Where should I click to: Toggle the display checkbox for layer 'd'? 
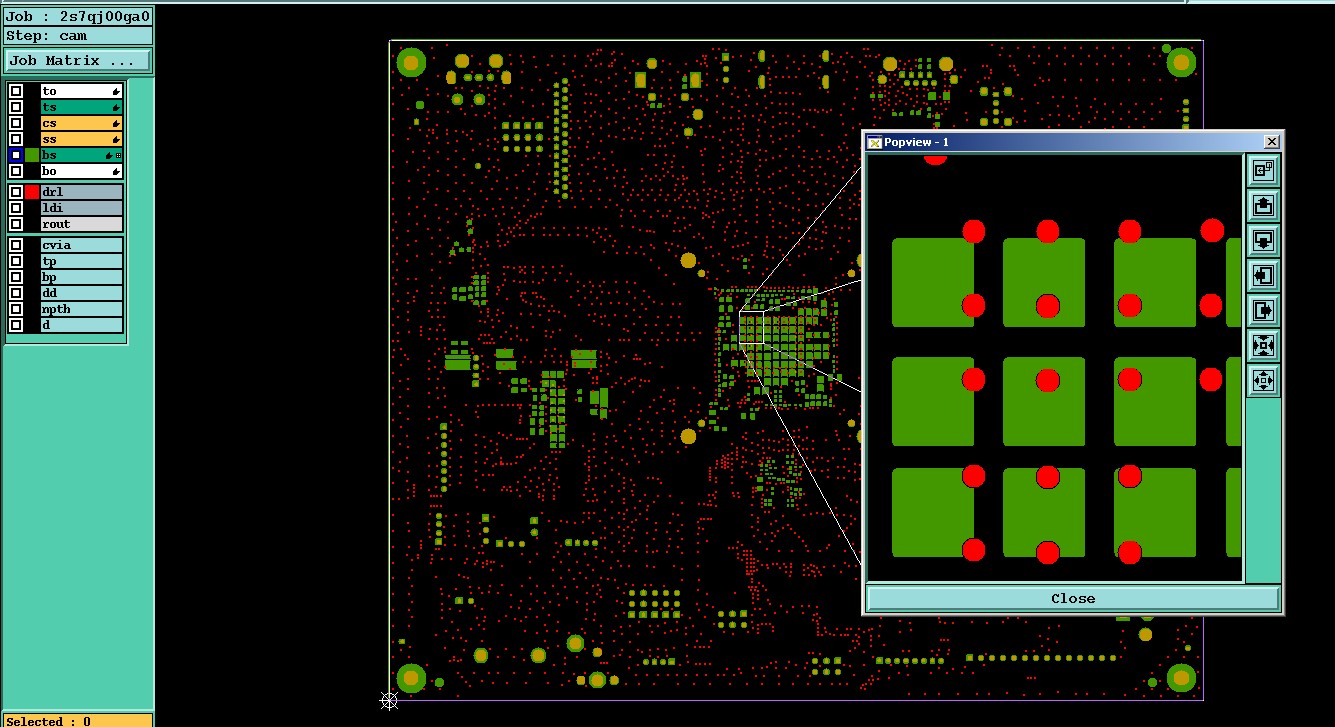pos(16,325)
